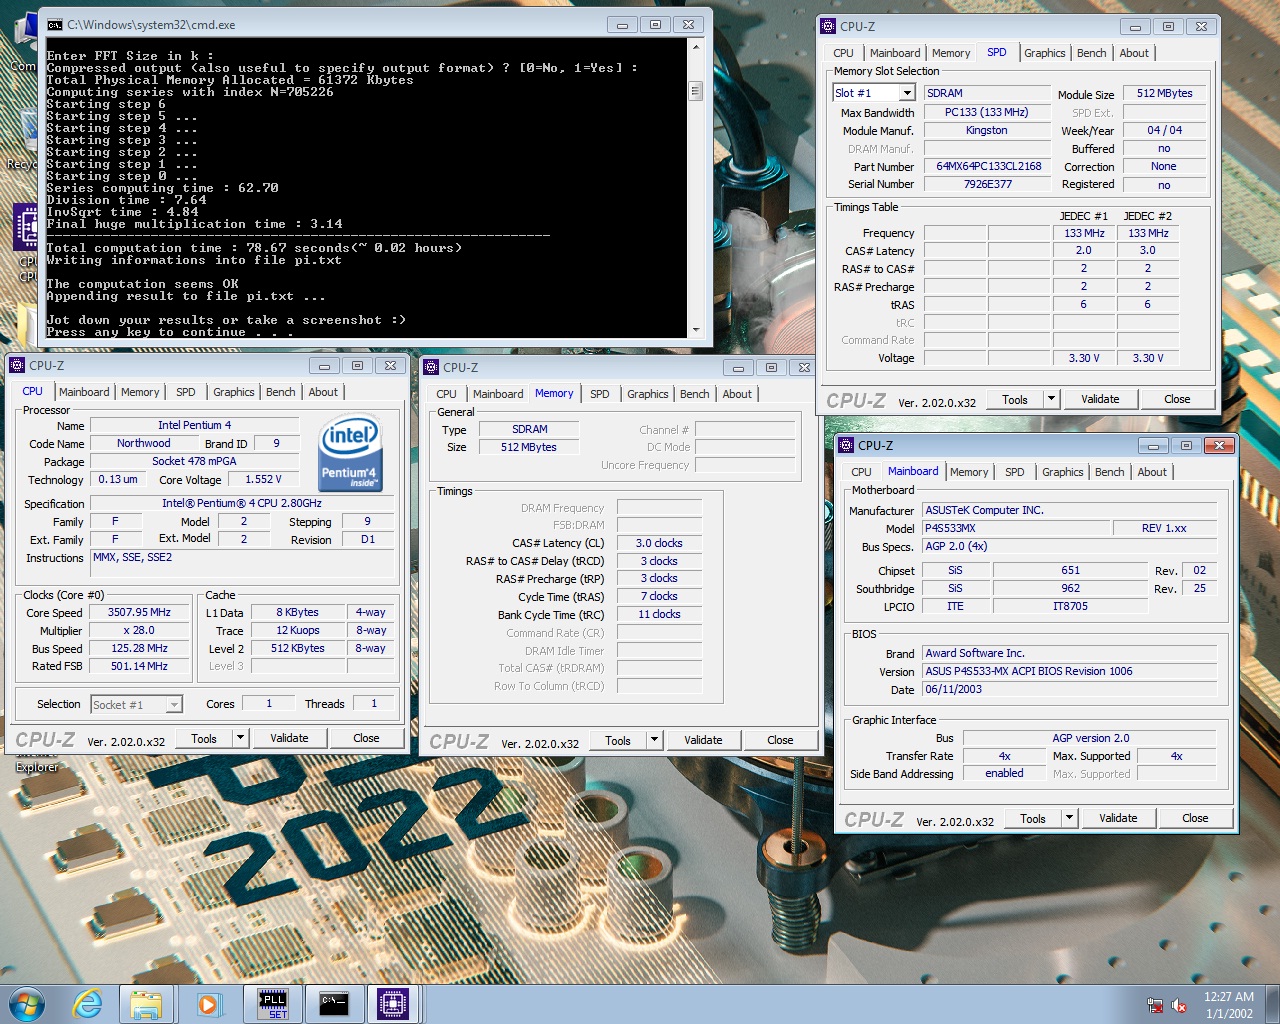Click the cmd window scrollbar thumb
Viewport: 1280px width, 1024px height.
[x=696, y=91]
